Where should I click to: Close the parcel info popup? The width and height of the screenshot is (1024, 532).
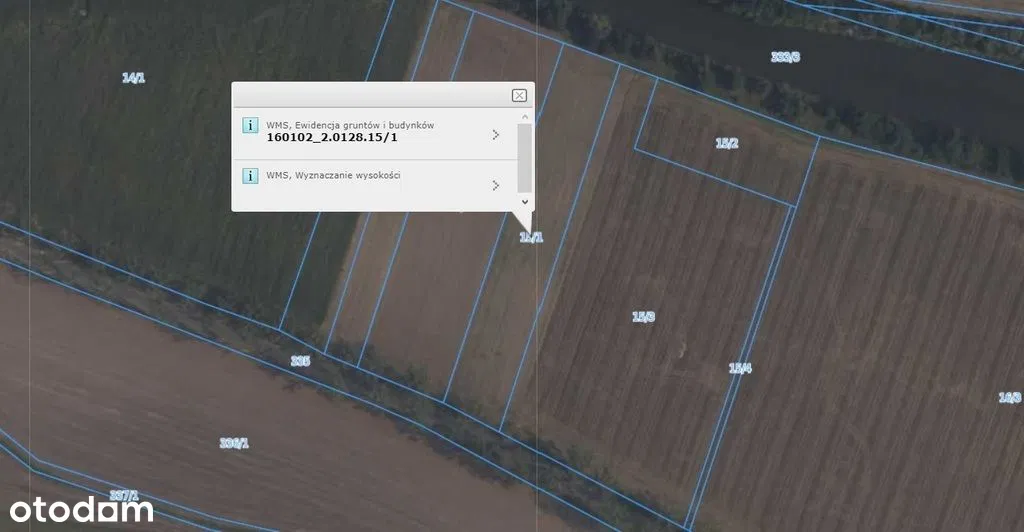(519, 95)
